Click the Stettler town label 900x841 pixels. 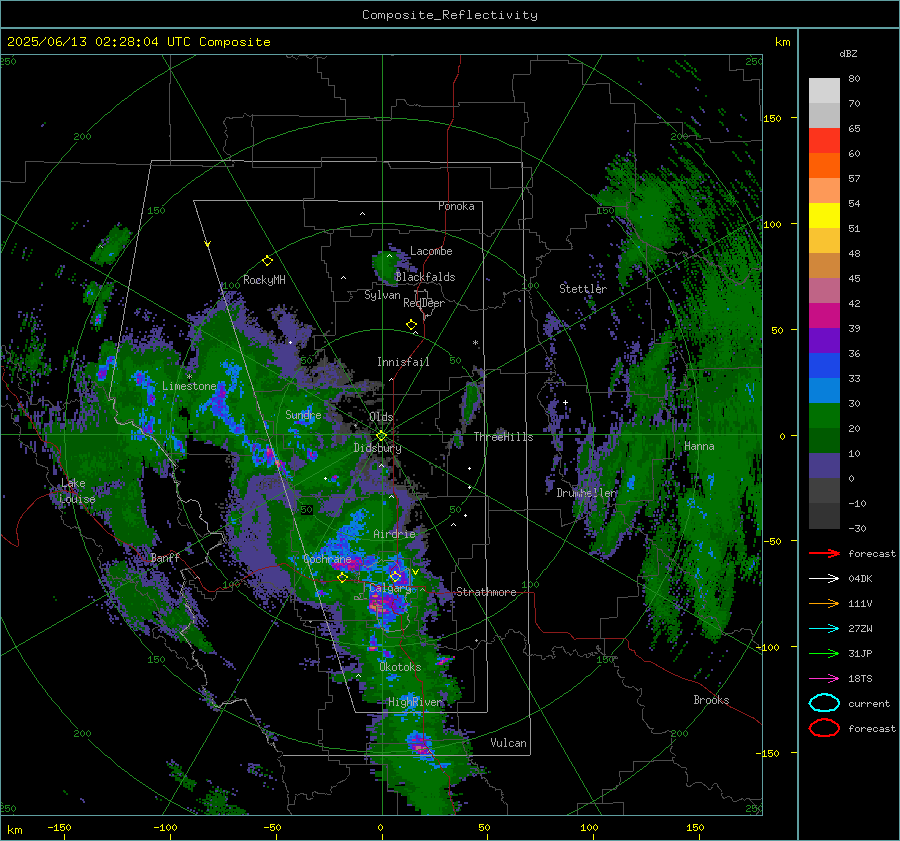(583, 289)
